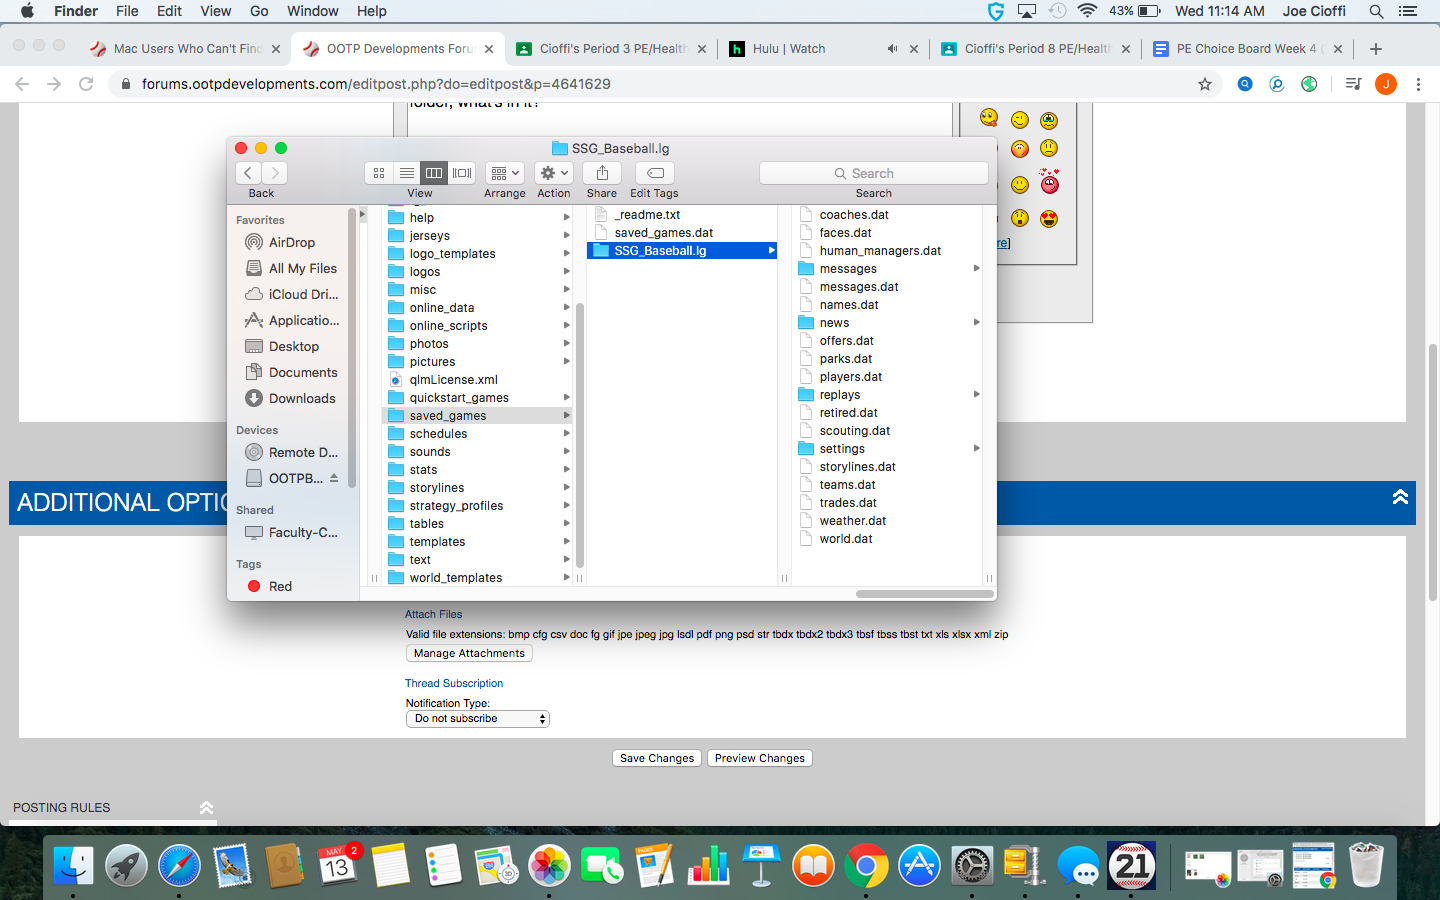Open the Spotlight search magnifier in menu bar
This screenshot has height=900, width=1440.
click(x=1376, y=11)
